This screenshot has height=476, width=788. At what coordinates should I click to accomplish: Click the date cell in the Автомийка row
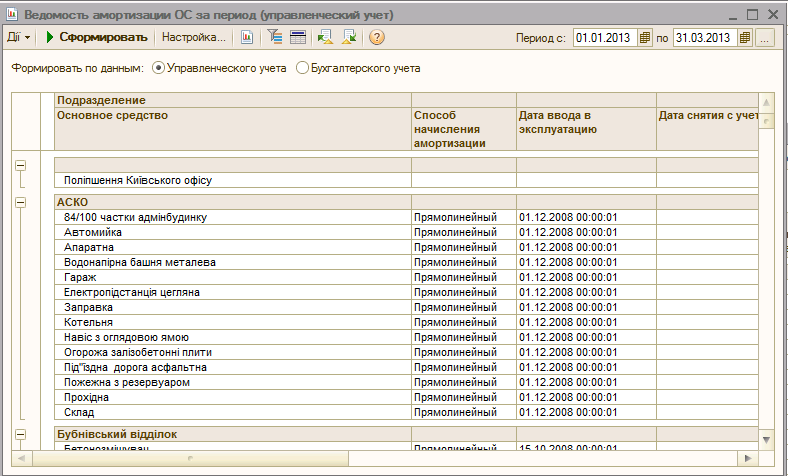click(586, 232)
